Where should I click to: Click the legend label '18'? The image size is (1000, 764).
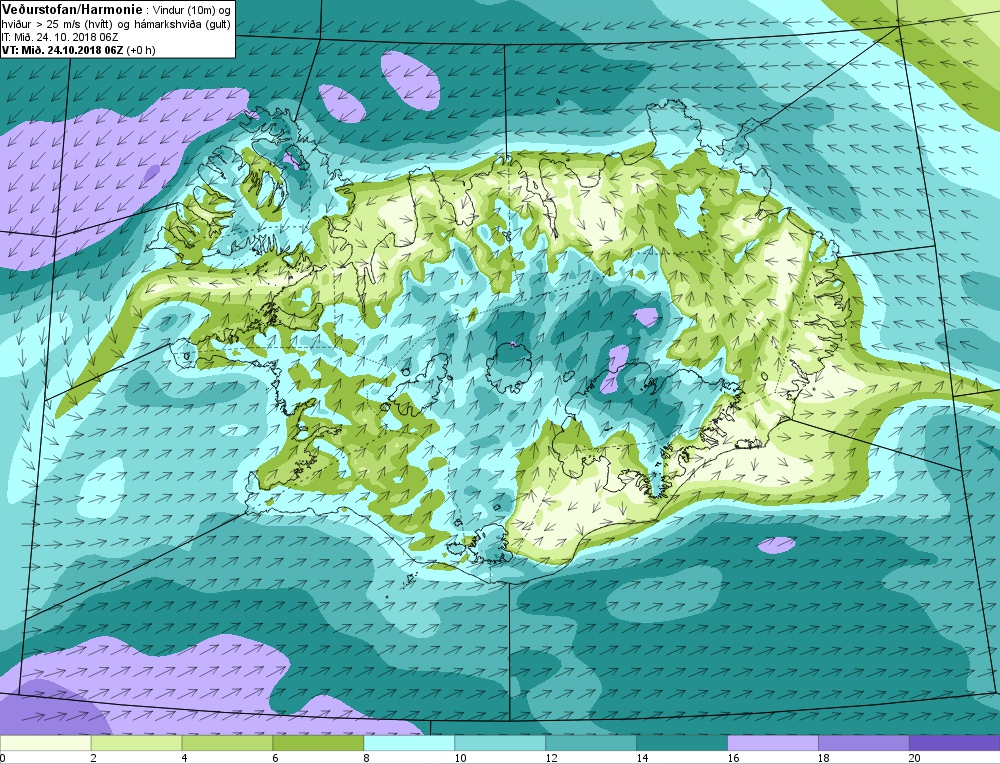coord(824,758)
